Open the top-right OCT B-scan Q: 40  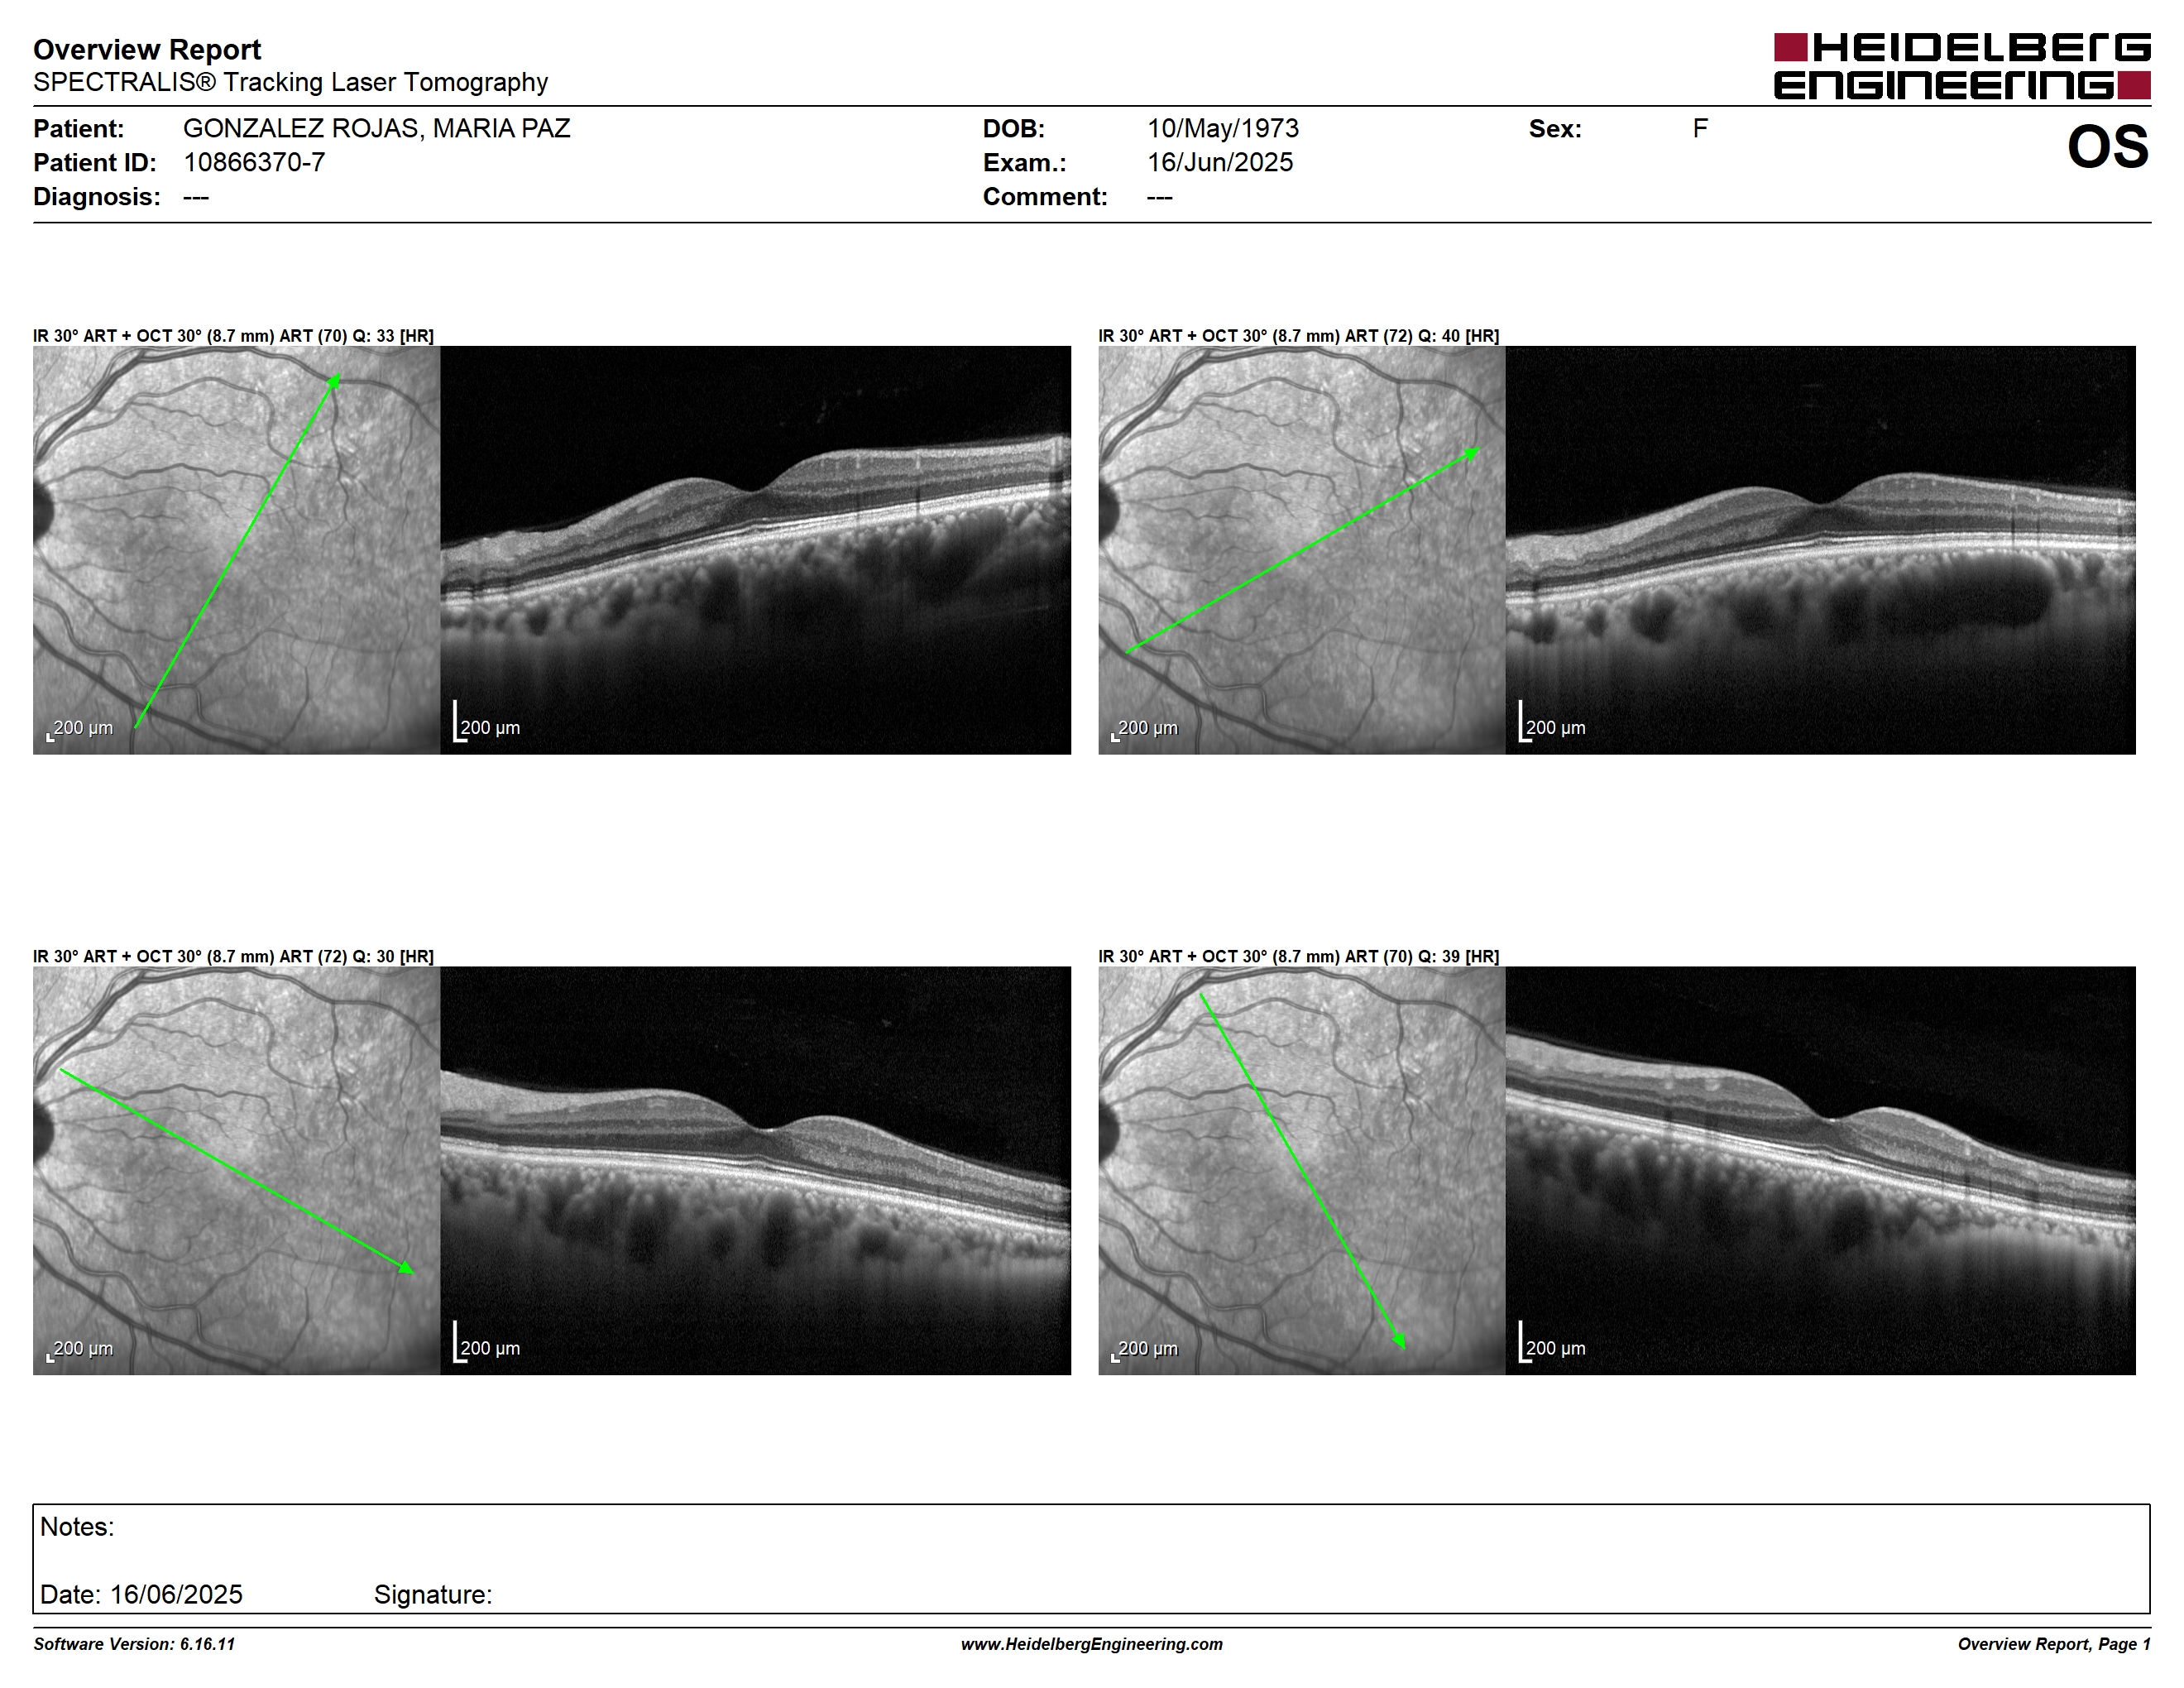coord(1820,550)
